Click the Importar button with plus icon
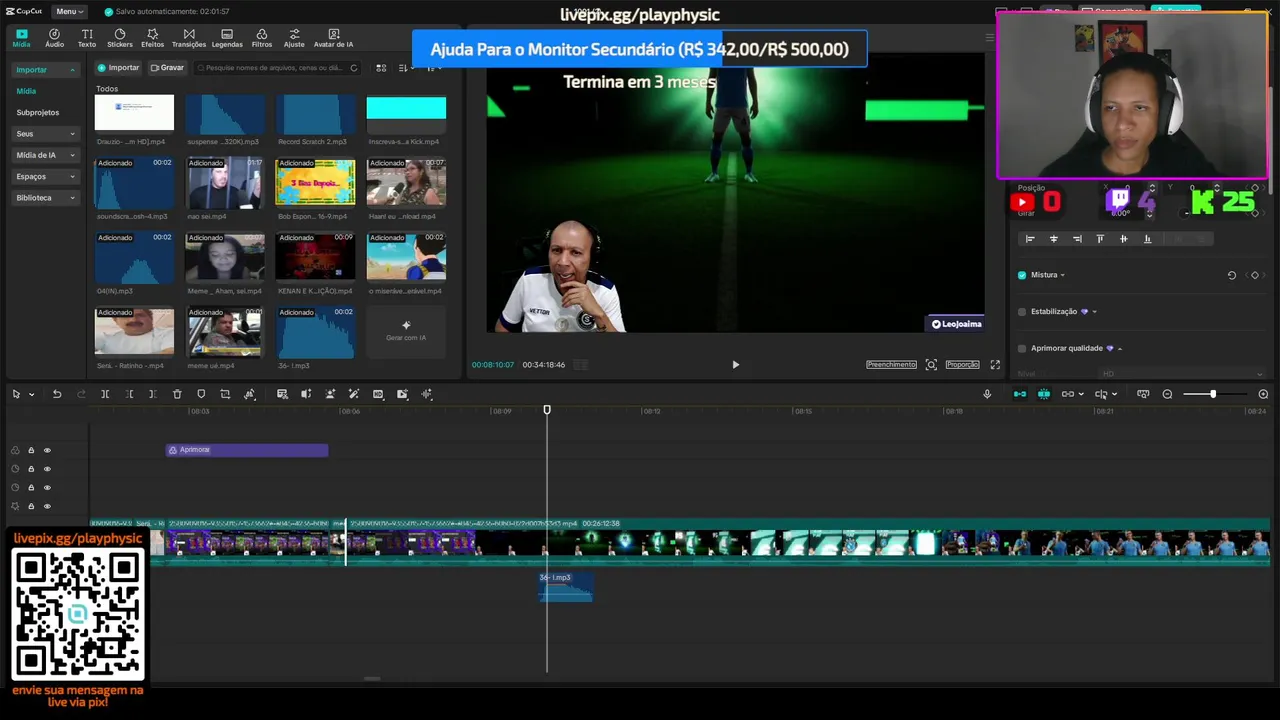1280x720 pixels. click(x=118, y=68)
